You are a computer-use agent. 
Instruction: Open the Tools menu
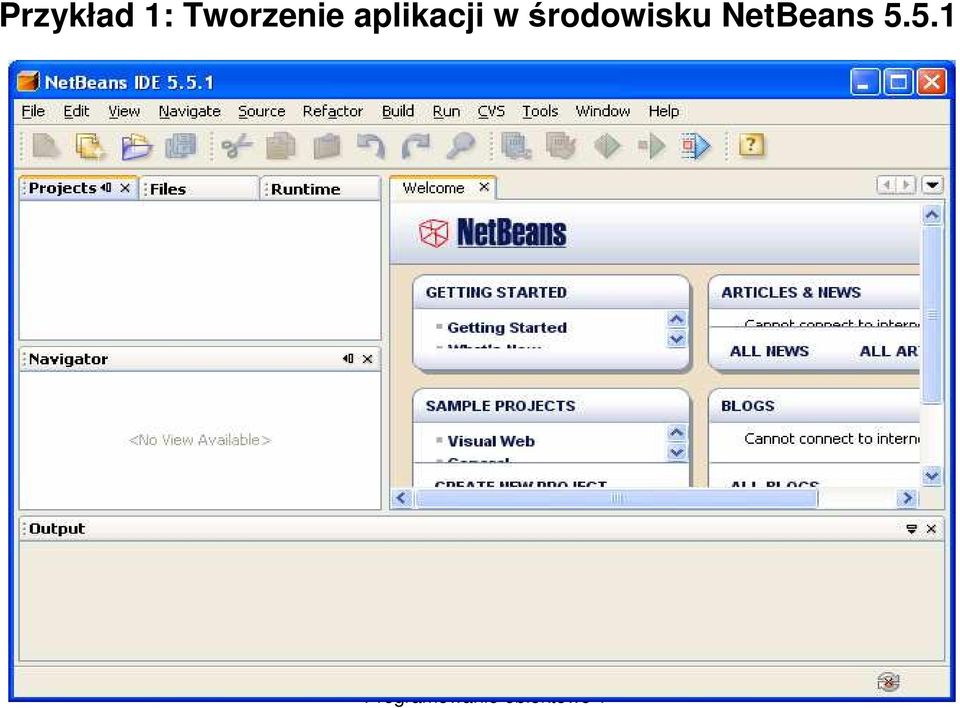click(x=540, y=111)
